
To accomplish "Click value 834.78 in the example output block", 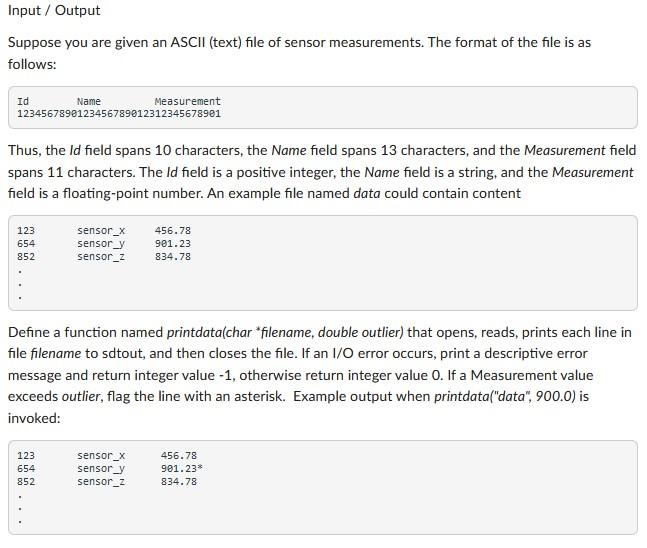I will click(x=178, y=482).
